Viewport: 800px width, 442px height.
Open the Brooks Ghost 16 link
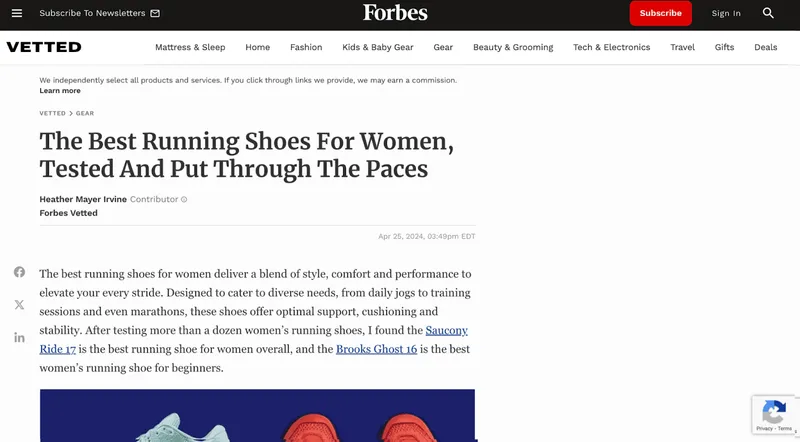click(x=376, y=349)
